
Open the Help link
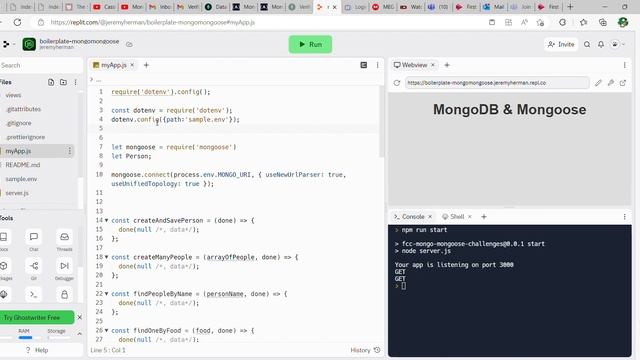click(x=37, y=350)
